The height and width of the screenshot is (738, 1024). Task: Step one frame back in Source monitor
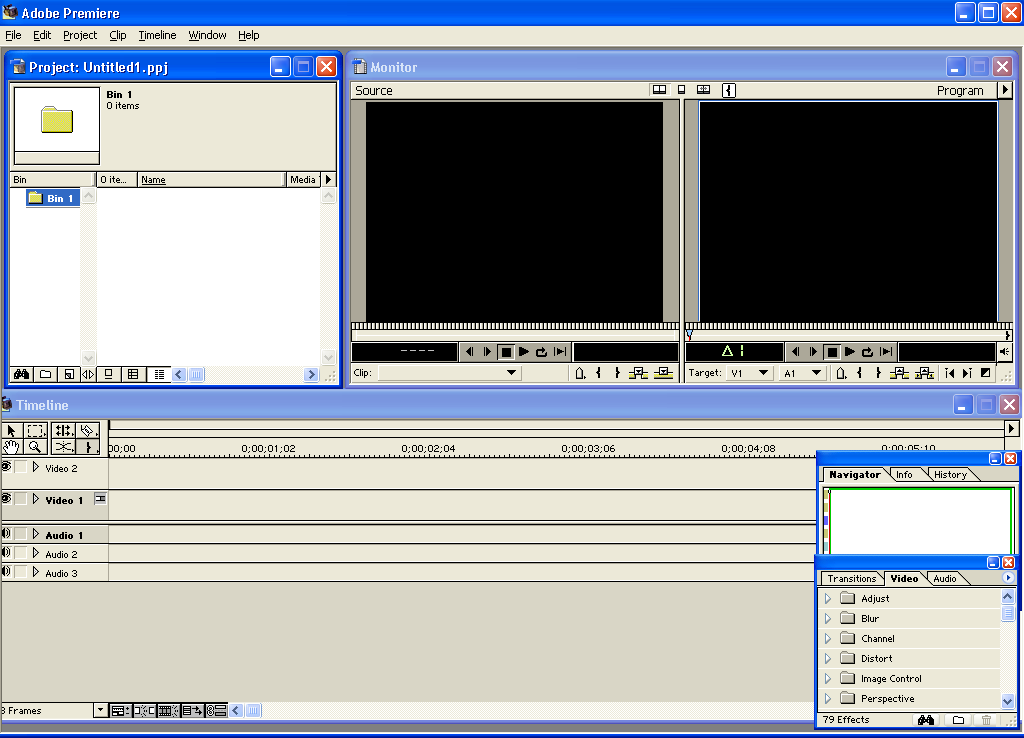[x=470, y=352]
